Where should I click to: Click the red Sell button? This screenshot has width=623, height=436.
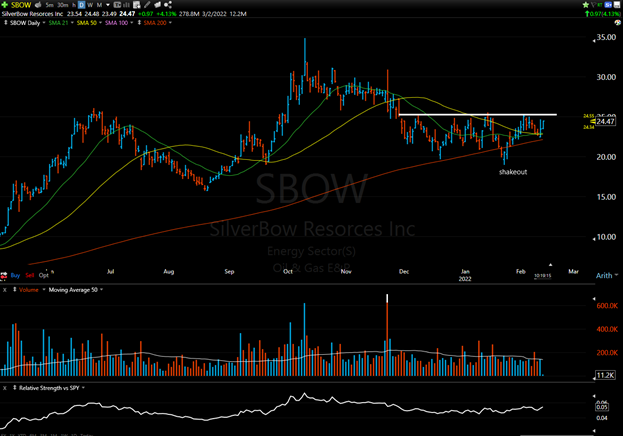point(29,275)
